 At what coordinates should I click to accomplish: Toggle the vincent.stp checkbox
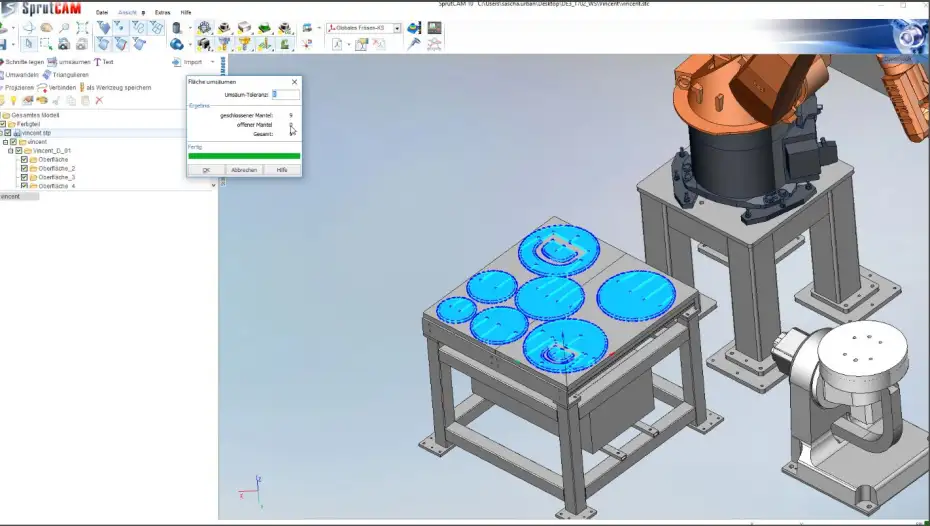[x=8, y=133]
